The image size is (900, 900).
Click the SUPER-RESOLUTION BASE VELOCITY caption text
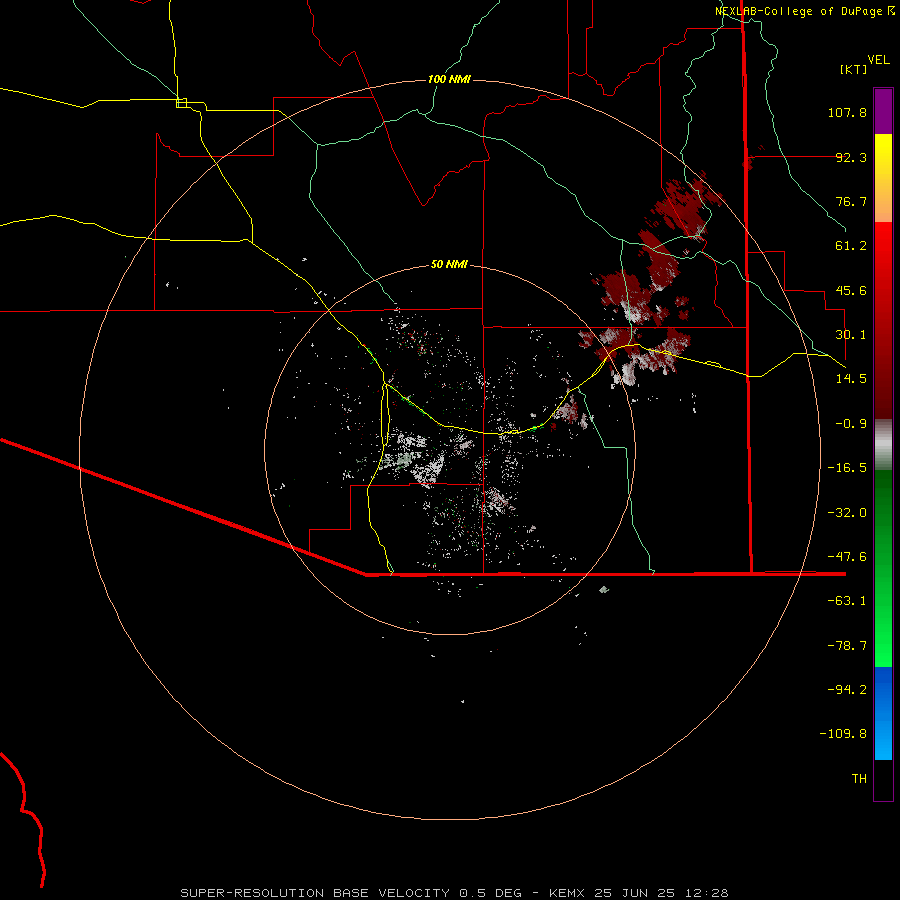pyautogui.click(x=315, y=893)
